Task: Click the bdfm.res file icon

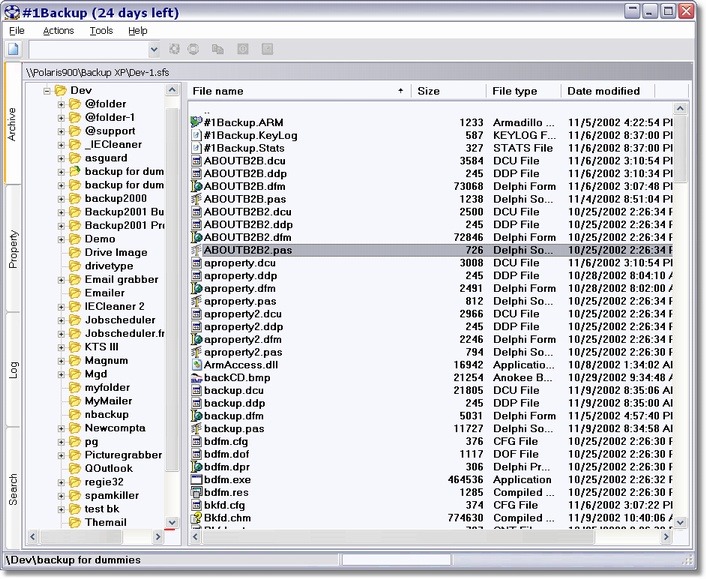Action: tap(196, 493)
